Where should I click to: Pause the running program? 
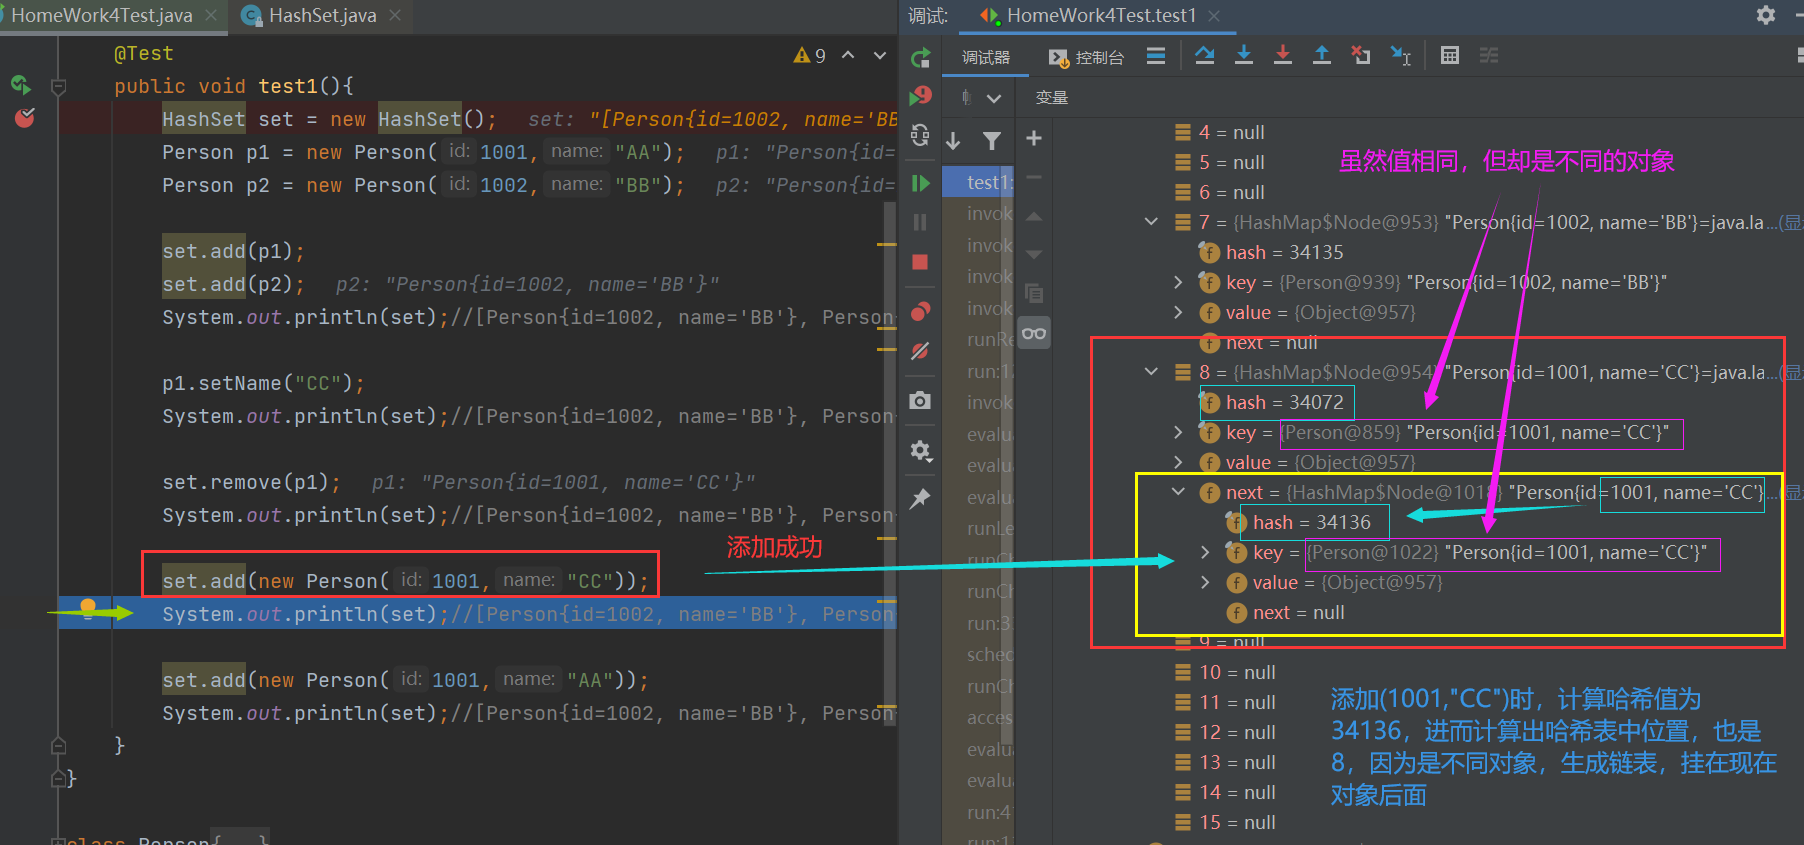(921, 222)
